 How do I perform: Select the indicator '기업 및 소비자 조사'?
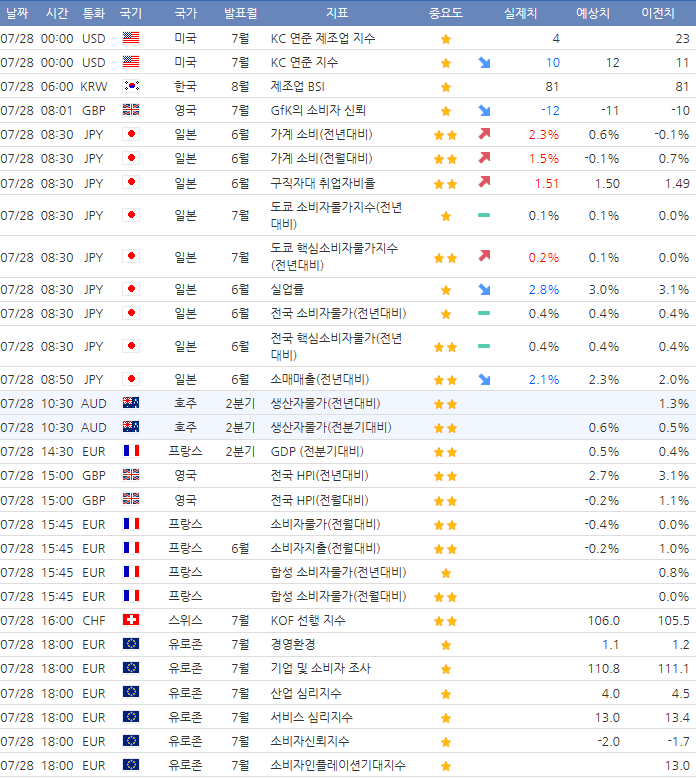coord(320,668)
